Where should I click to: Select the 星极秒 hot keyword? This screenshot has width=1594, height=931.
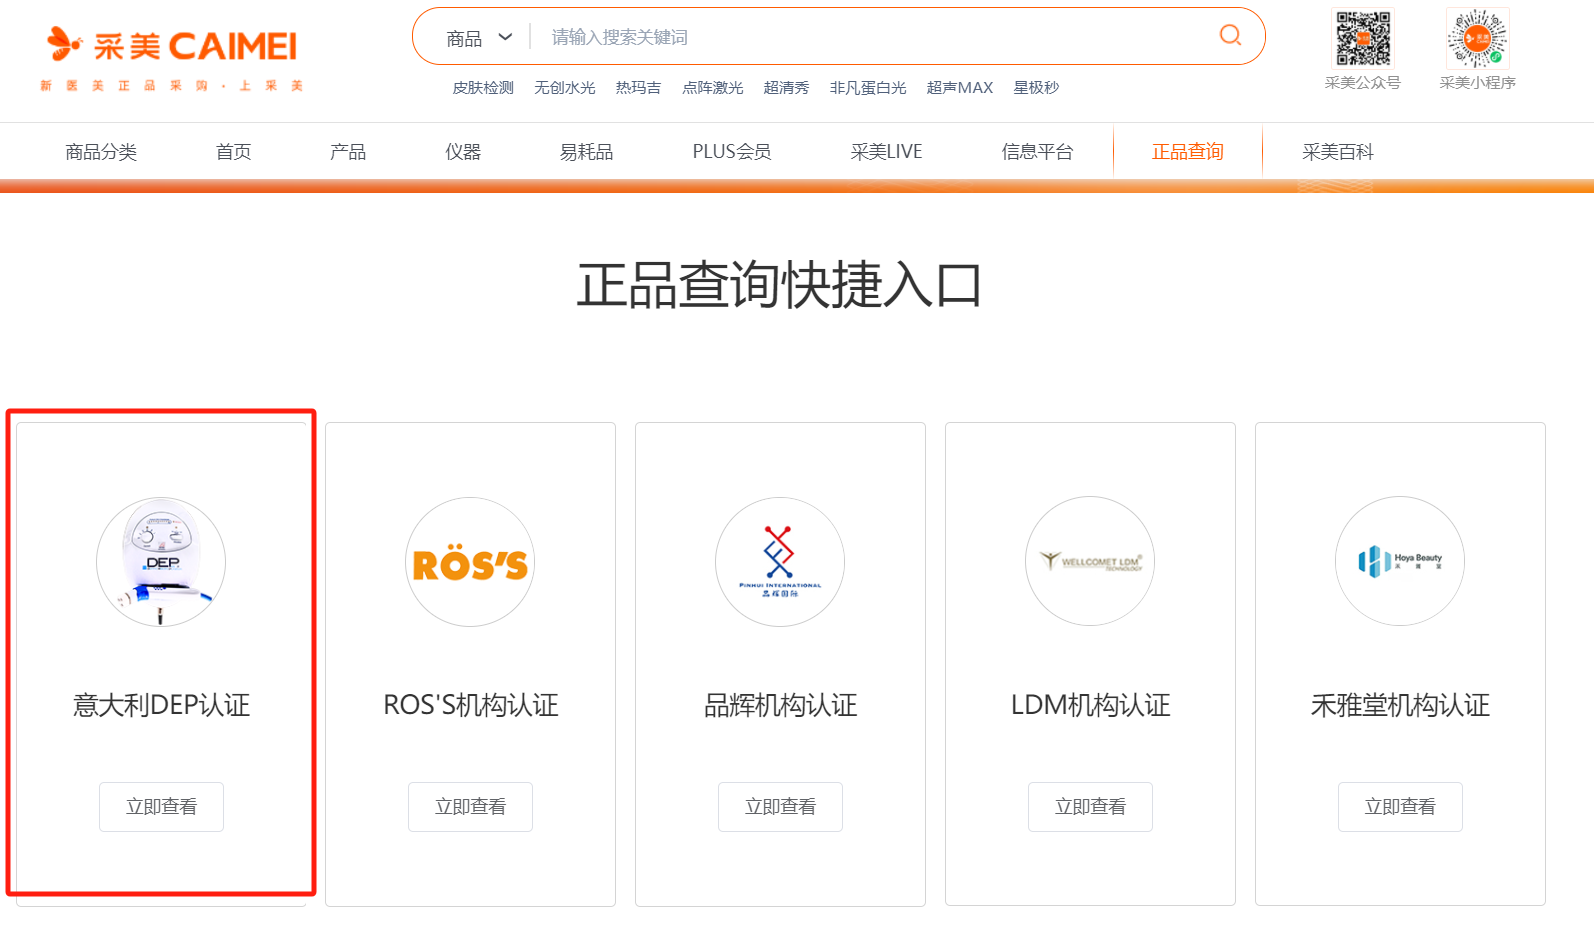pyautogui.click(x=1036, y=88)
